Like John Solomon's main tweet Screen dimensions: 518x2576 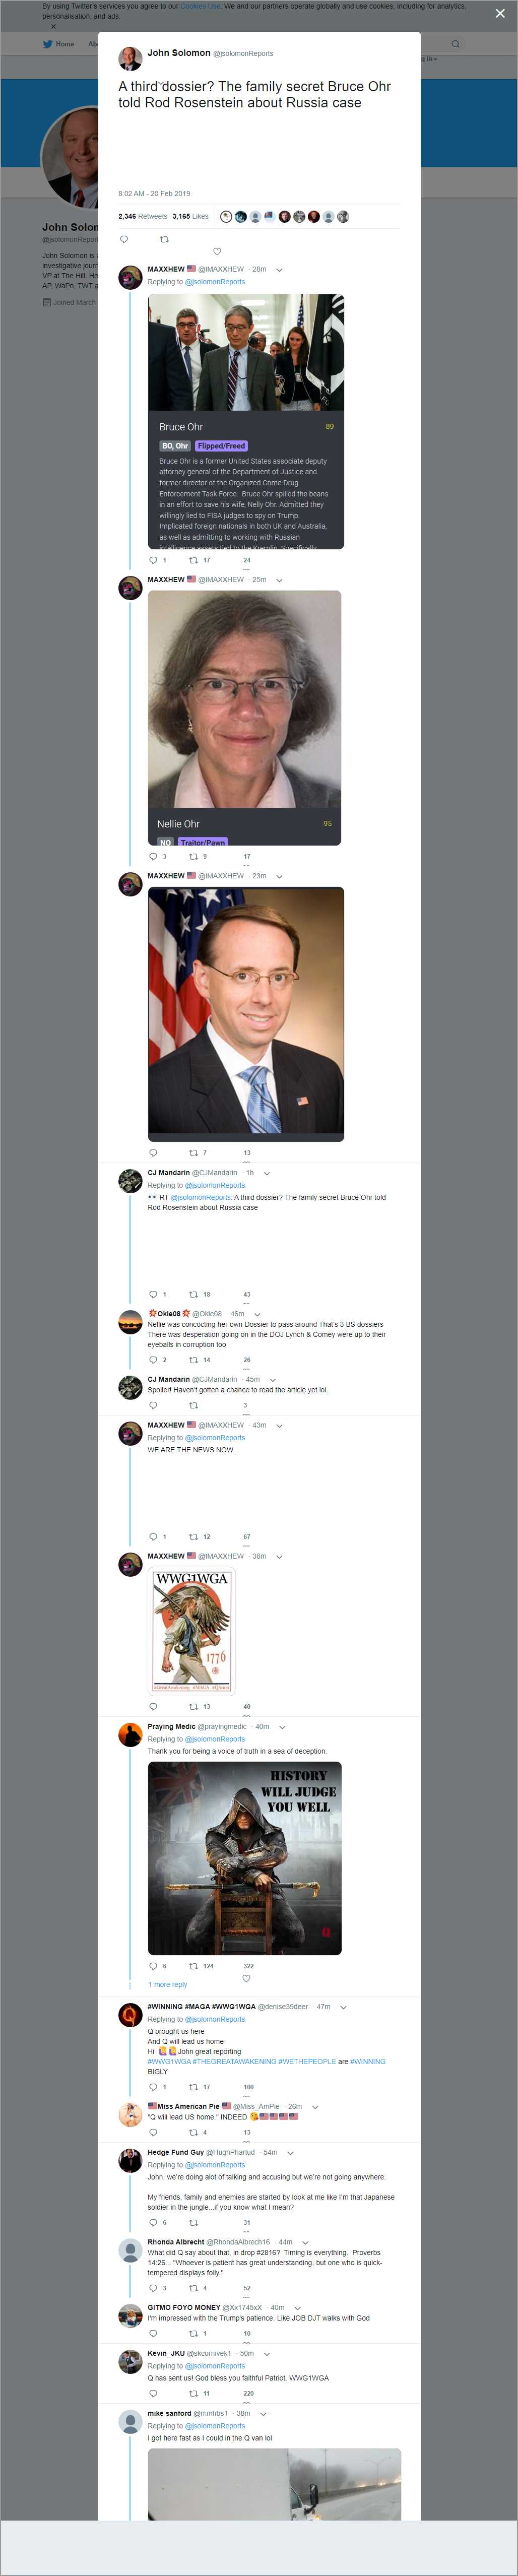[217, 252]
